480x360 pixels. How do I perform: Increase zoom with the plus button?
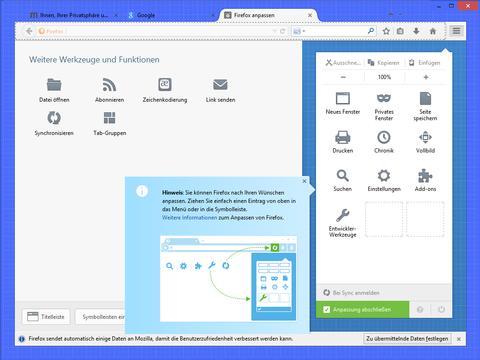tap(426, 77)
